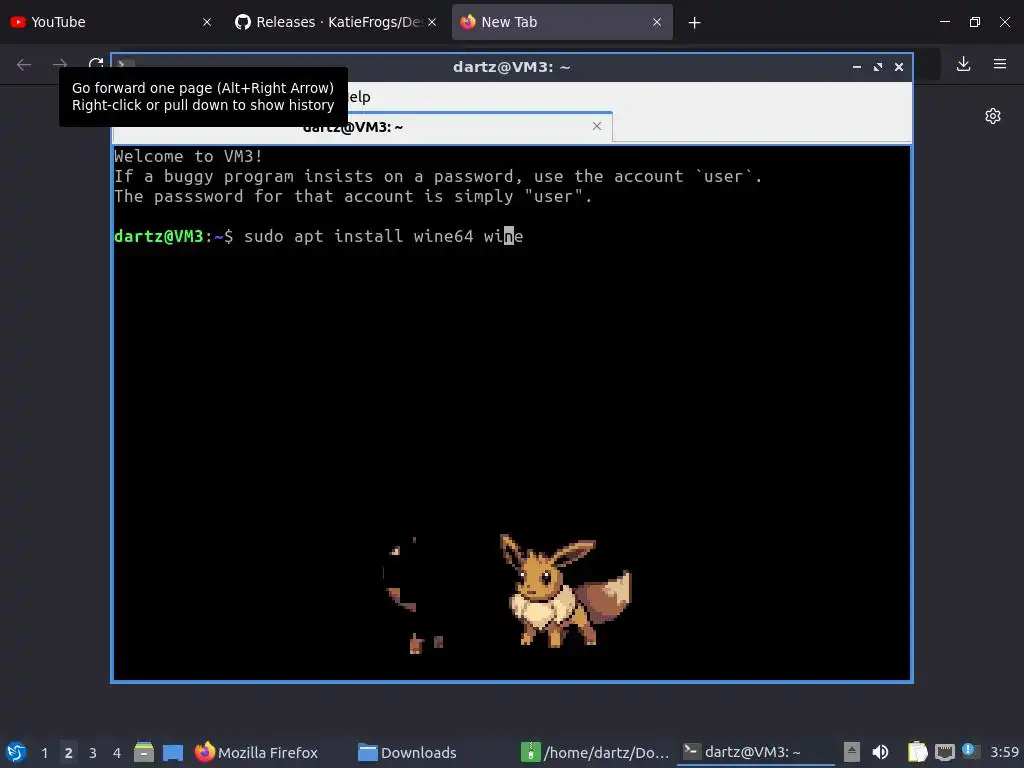
Task: Switch to the YouTube browser tab
Action: (x=111, y=22)
